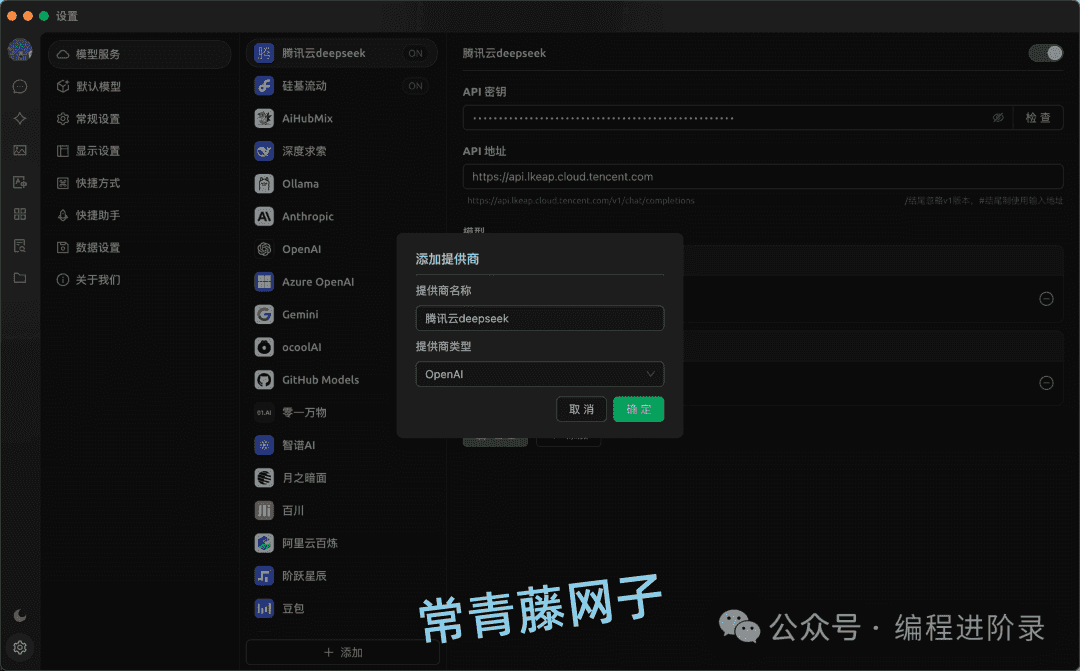This screenshot has height=671, width=1080.
Task: Open the mini apps grid icon
Action: point(20,214)
